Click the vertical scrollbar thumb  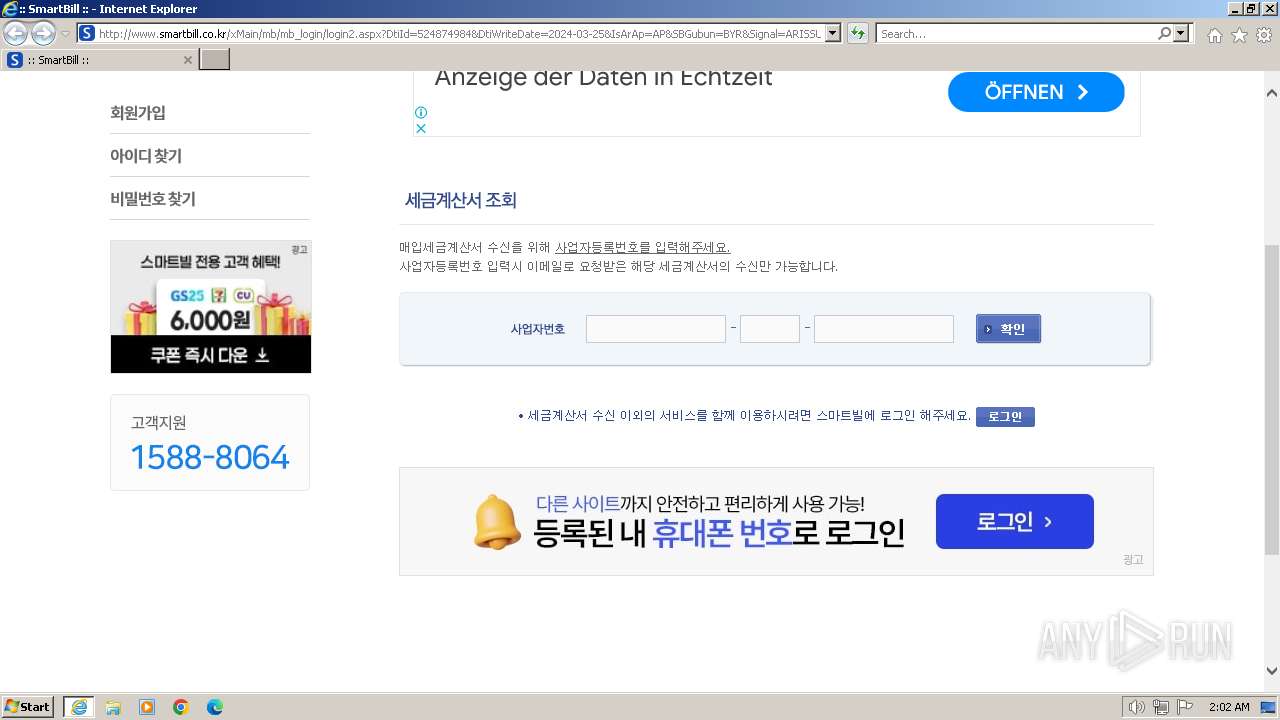[x=1272, y=400]
